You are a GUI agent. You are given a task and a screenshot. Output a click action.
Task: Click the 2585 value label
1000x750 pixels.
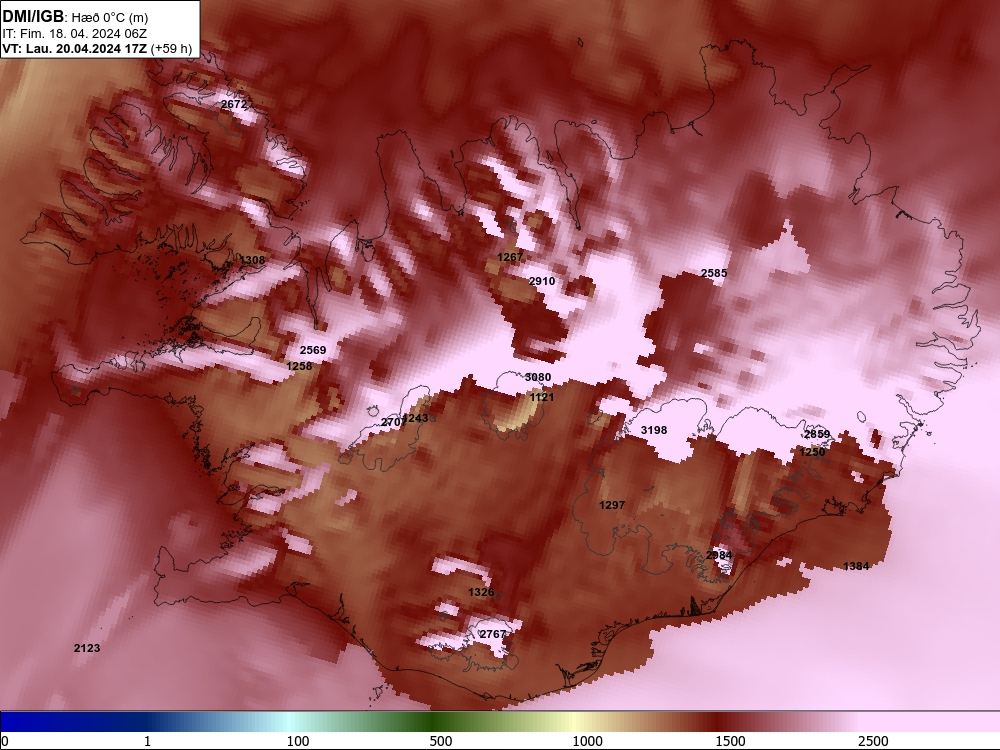(714, 273)
